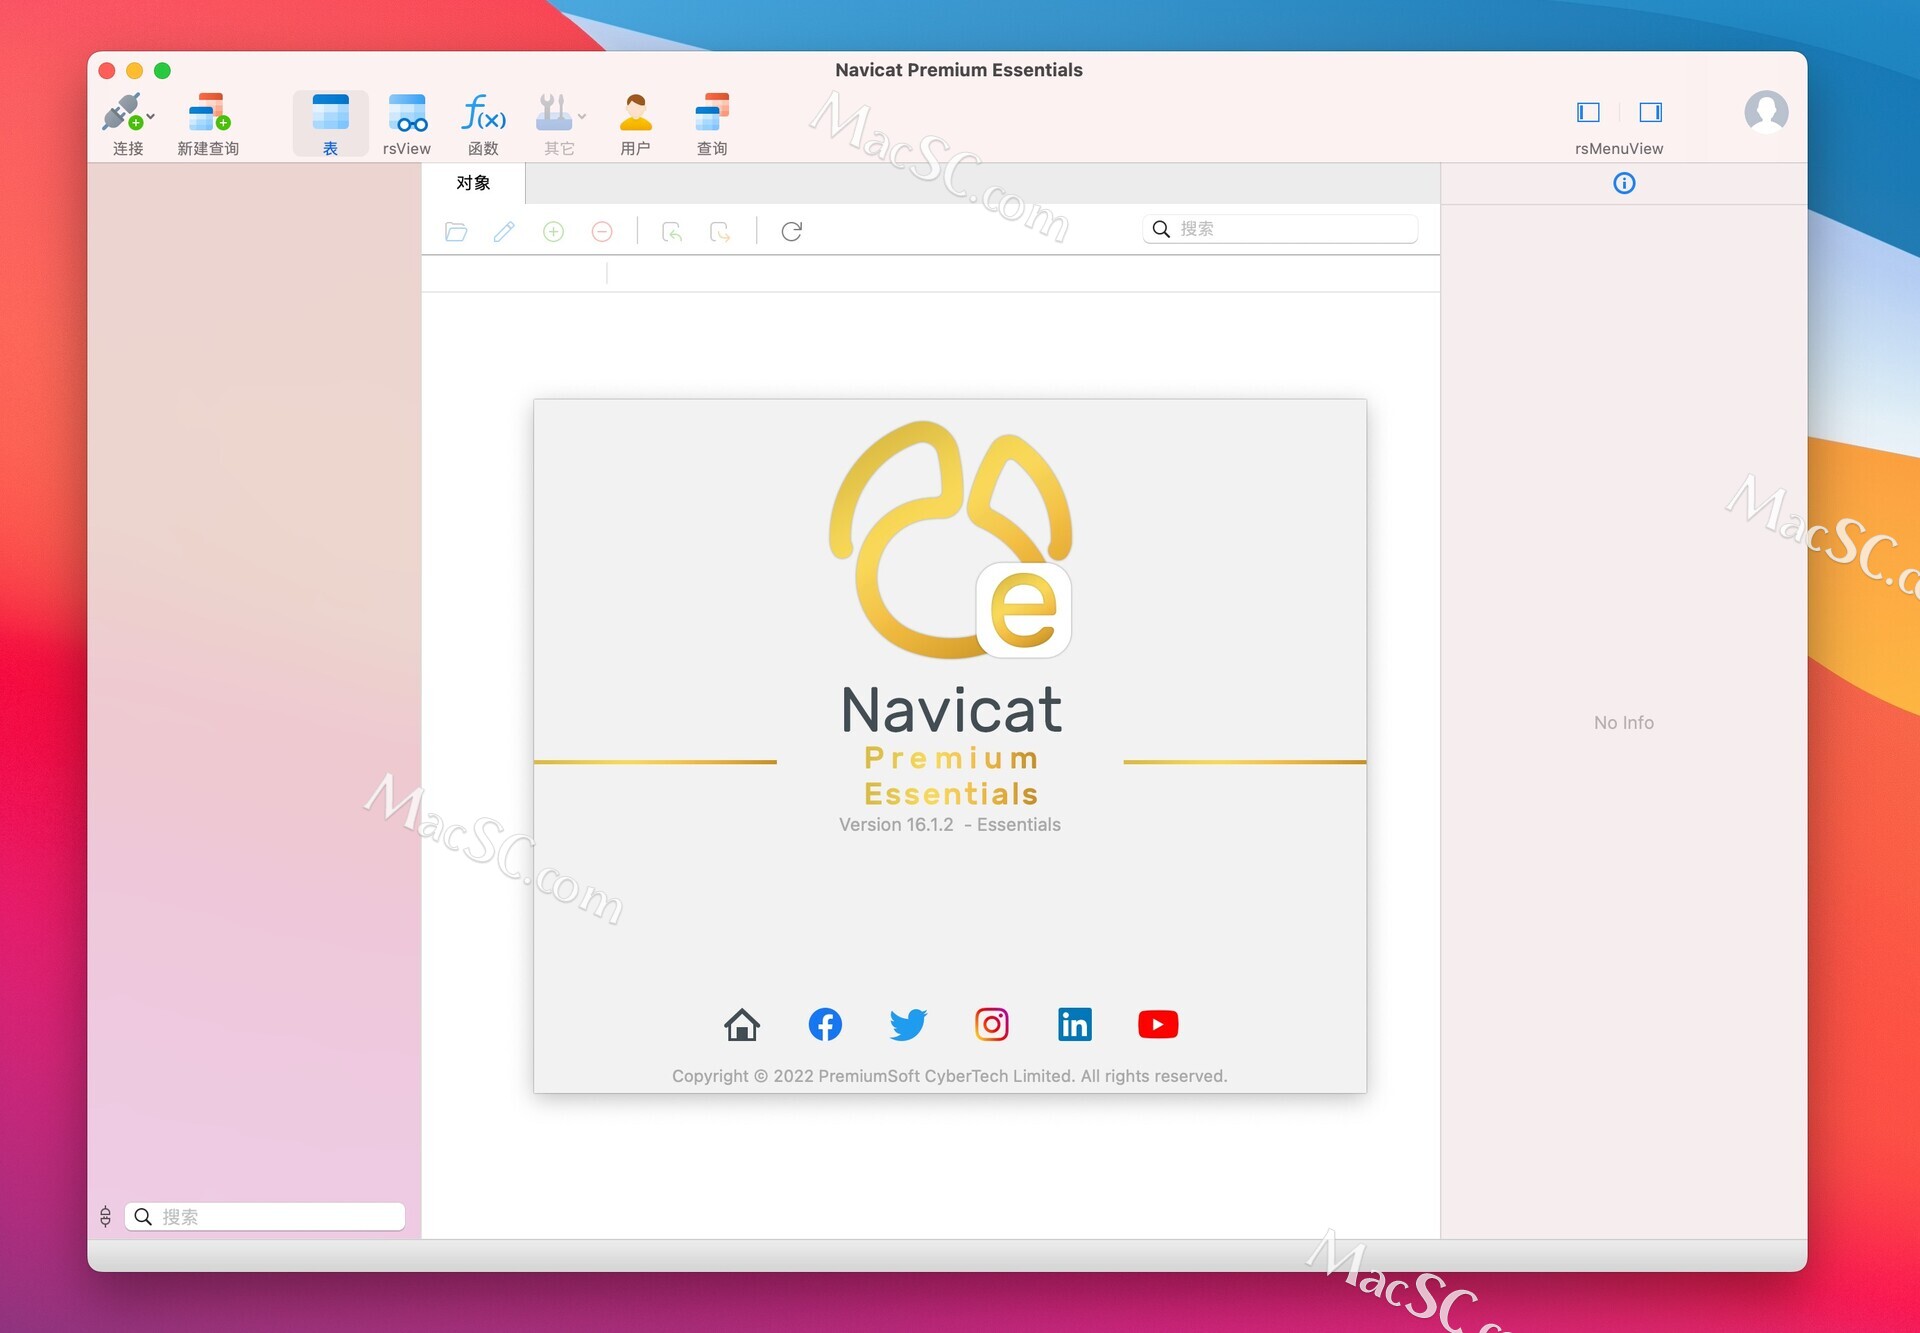
Task: Click the design table pencil icon
Action: click(504, 231)
